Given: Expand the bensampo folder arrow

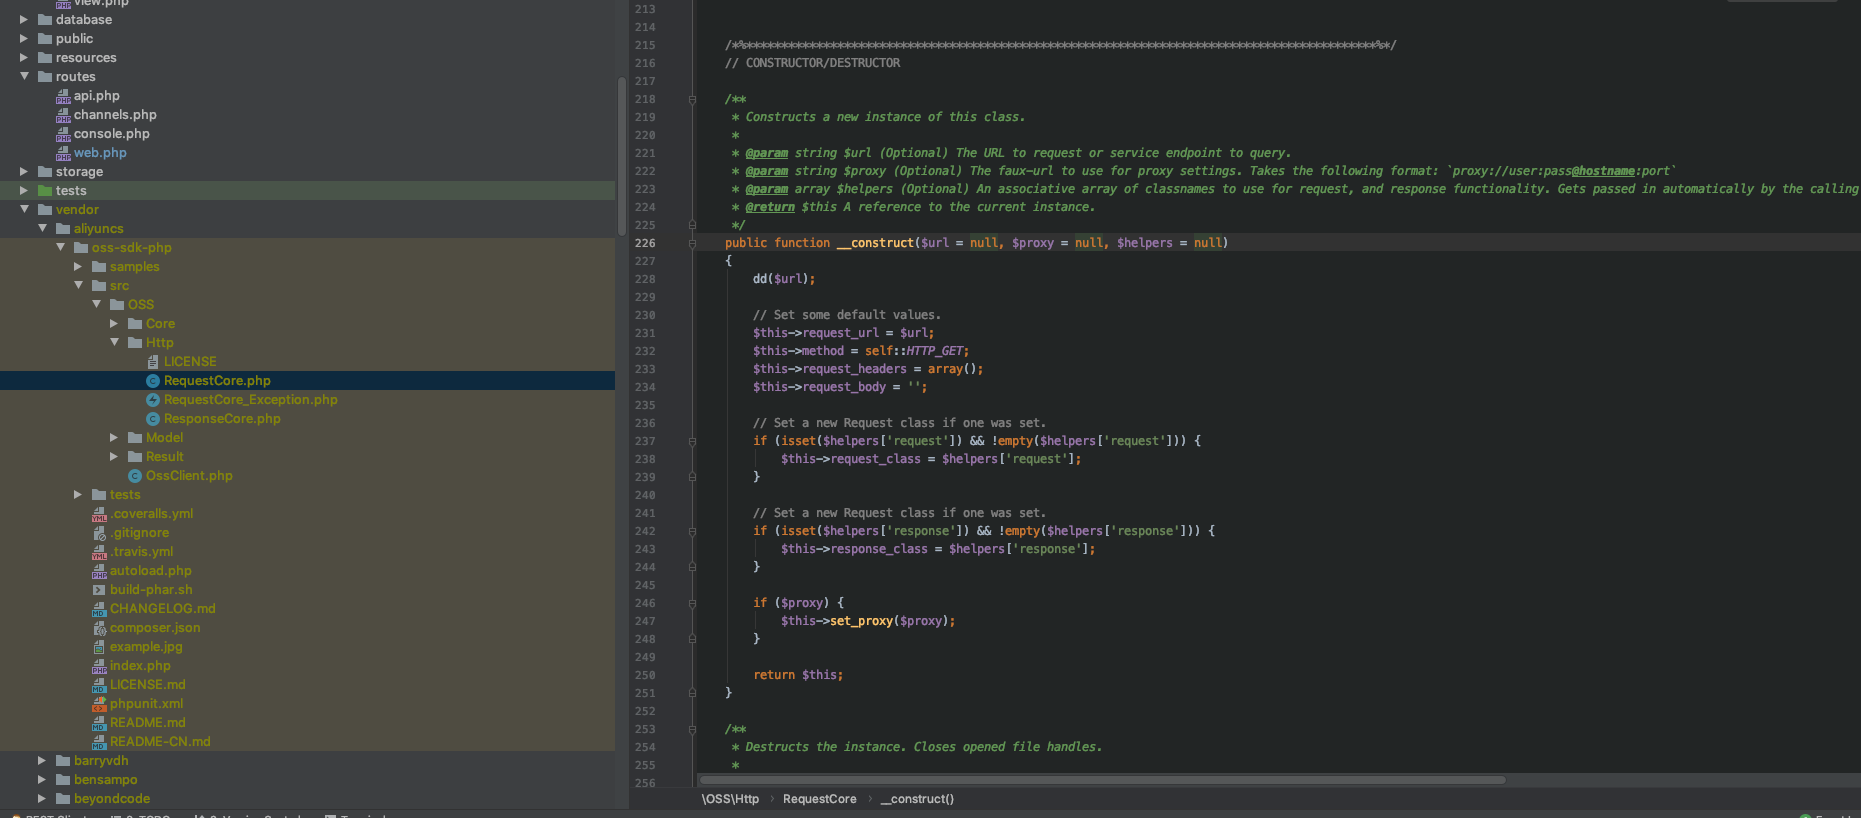Looking at the screenshot, I should 42,780.
